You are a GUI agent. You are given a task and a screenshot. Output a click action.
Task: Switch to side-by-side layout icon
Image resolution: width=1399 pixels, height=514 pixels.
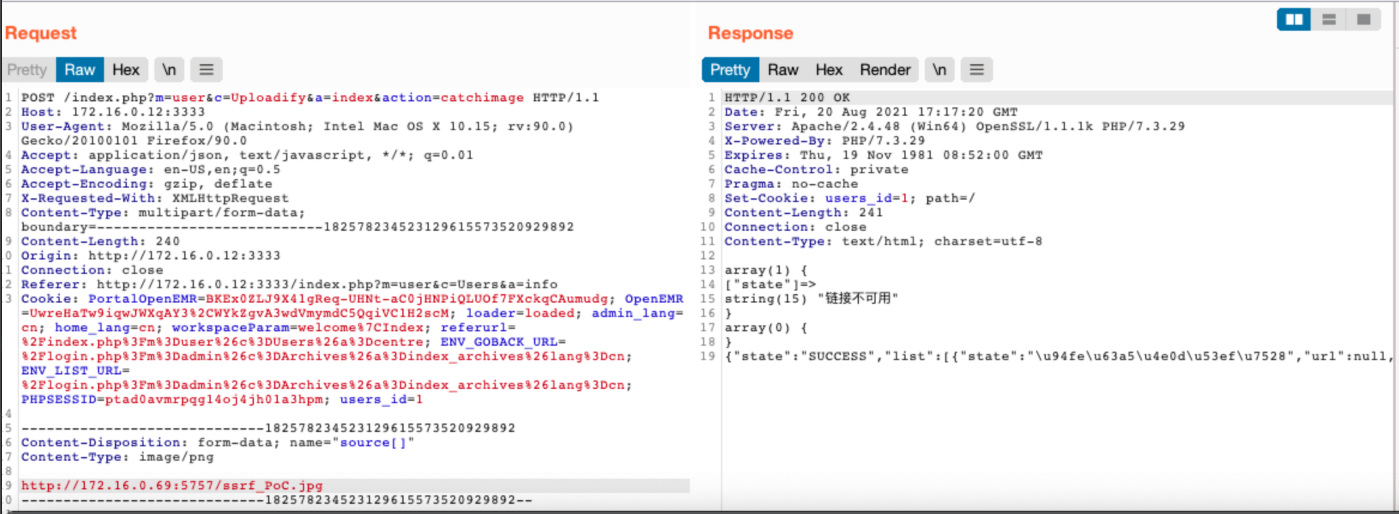[x=1295, y=19]
